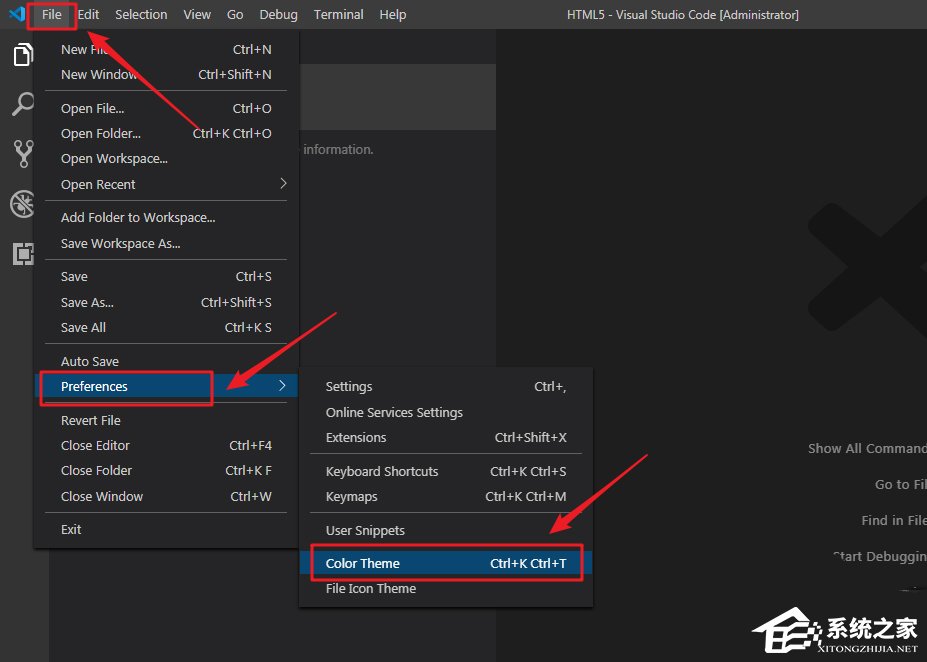Select Color Theme from Preferences
927x662 pixels.
(x=362, y=563)
